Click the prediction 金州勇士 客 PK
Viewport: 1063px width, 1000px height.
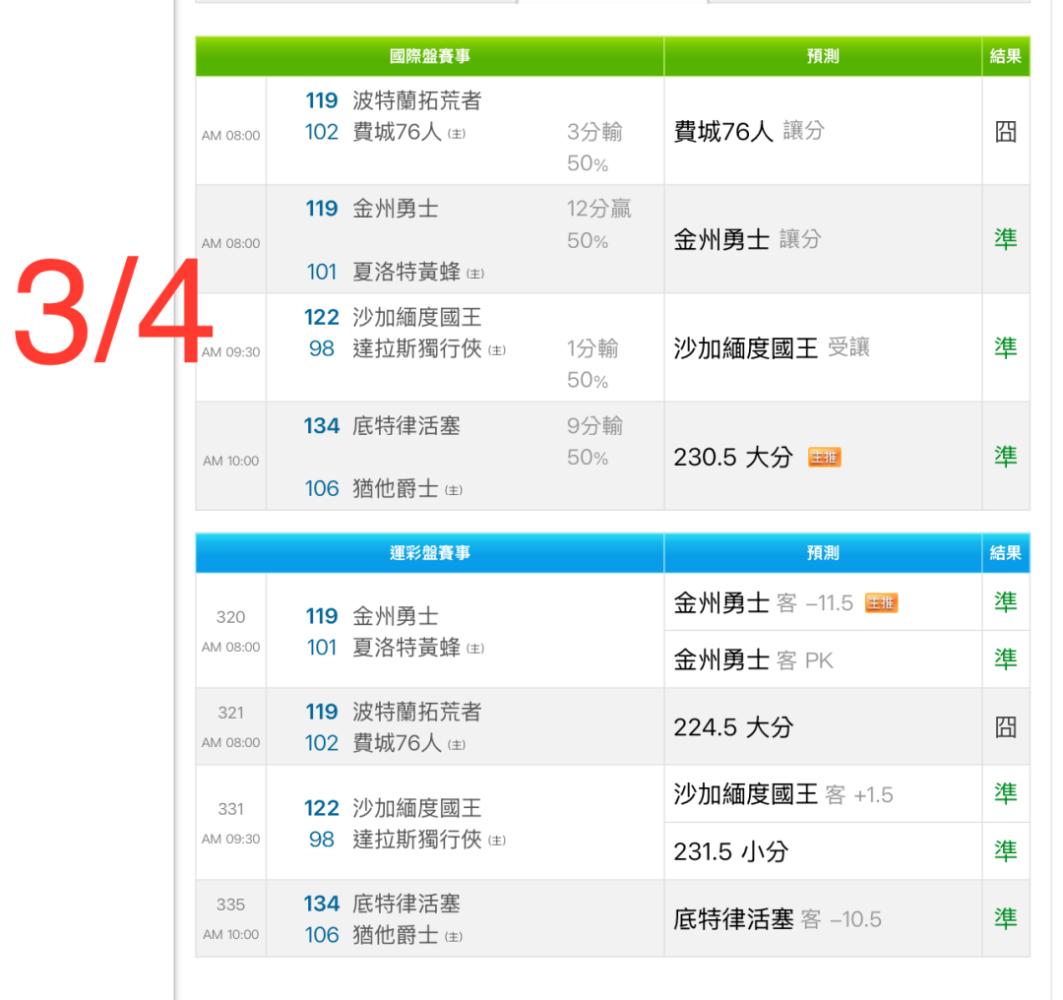point(753,660)
